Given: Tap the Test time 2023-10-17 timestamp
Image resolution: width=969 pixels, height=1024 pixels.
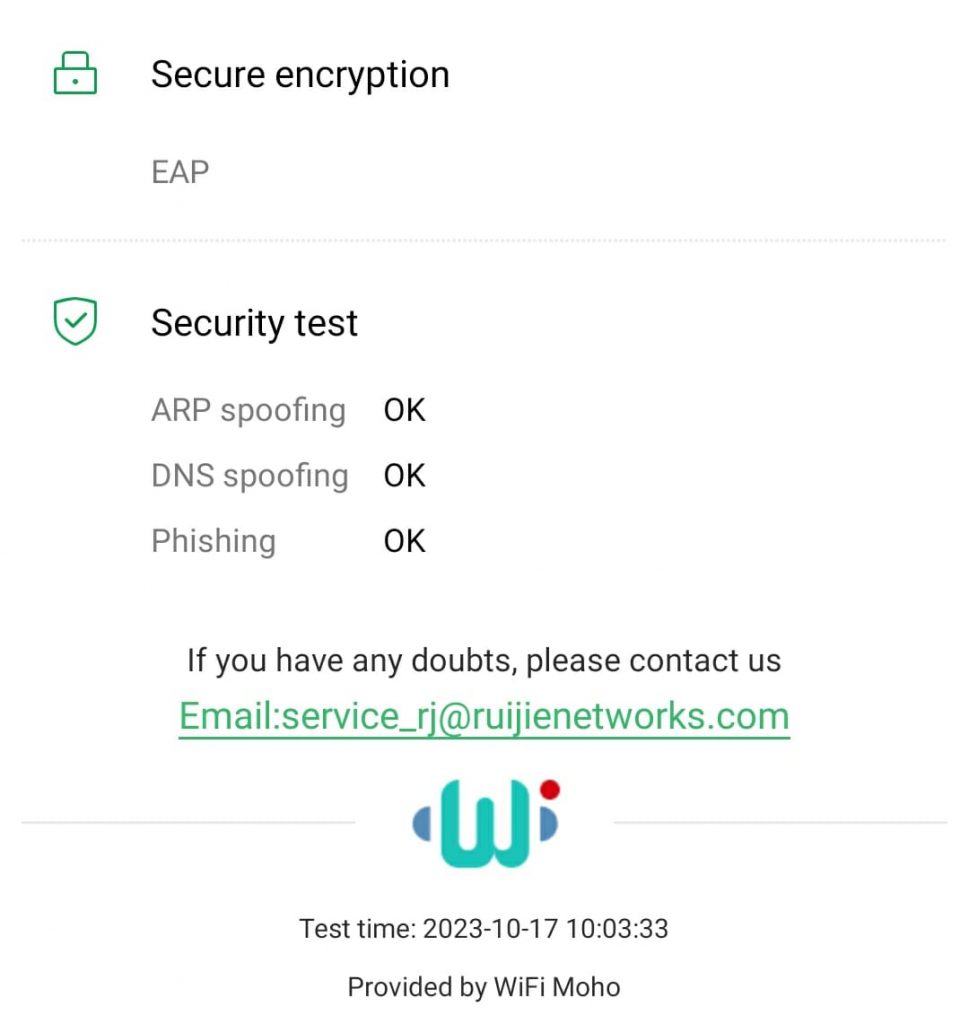Looking at the screenshot, I should [484, 929].
